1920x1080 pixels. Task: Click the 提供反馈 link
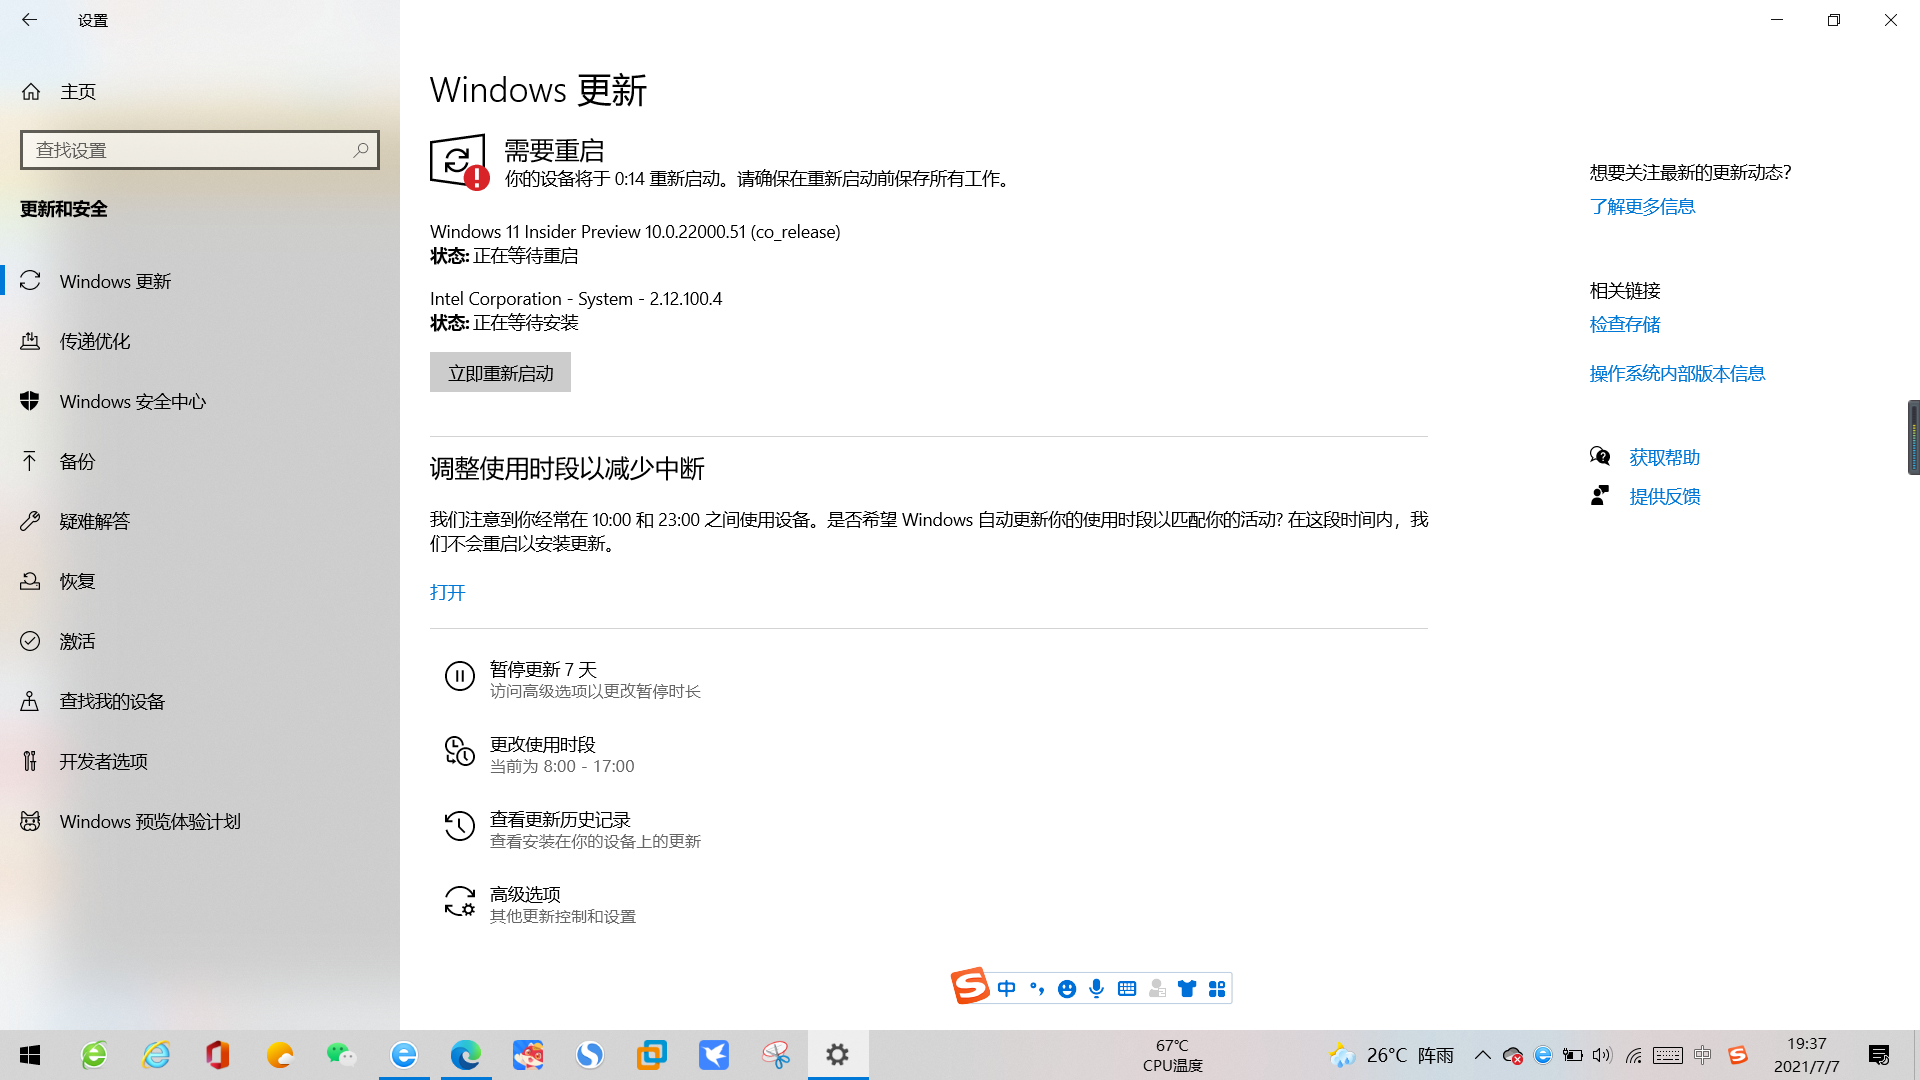point(1664,496)
